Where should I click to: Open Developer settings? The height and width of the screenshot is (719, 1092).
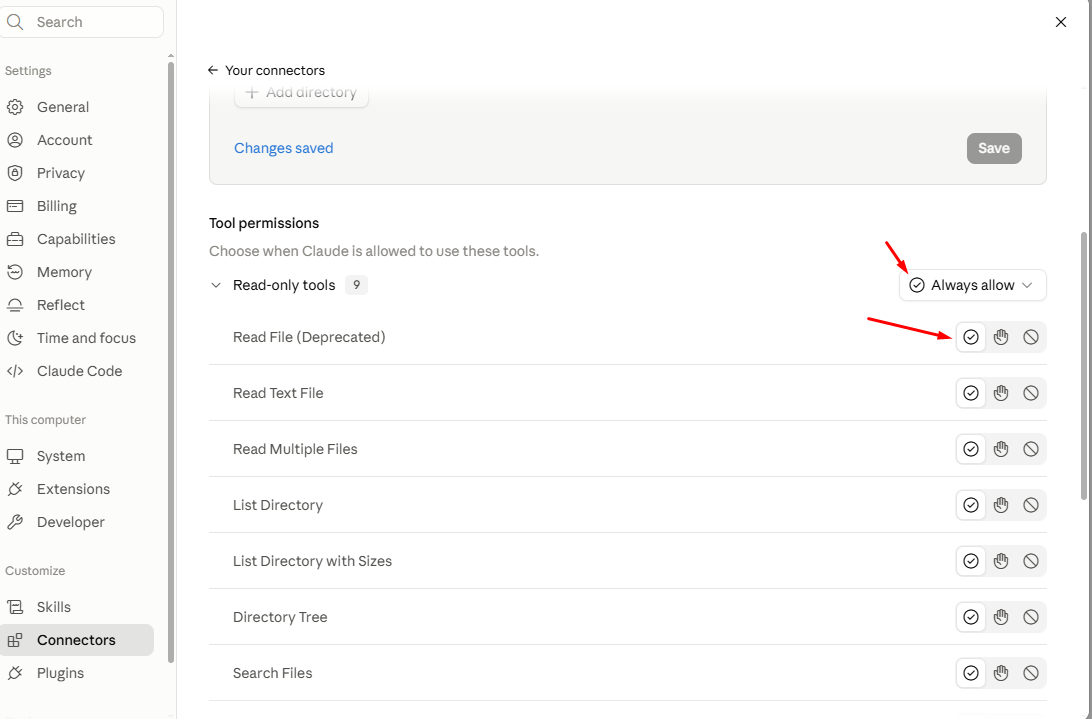[77, 522]
